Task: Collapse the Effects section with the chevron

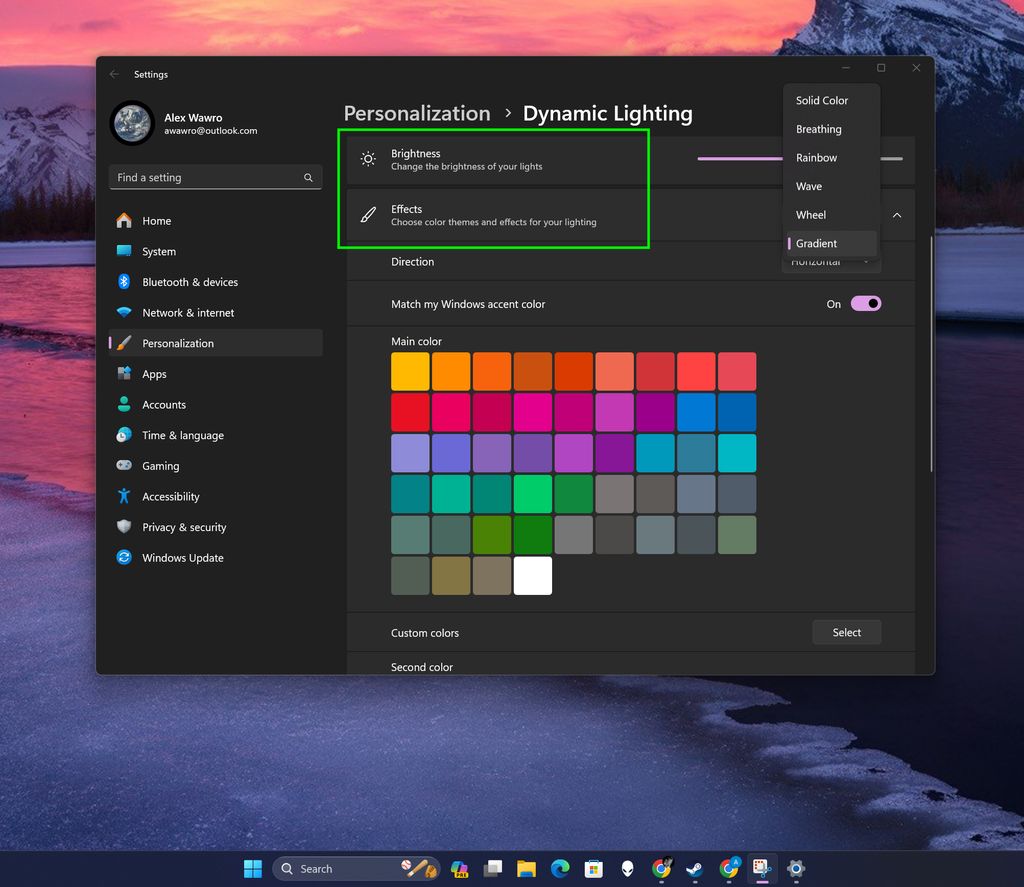Action: 897,215
